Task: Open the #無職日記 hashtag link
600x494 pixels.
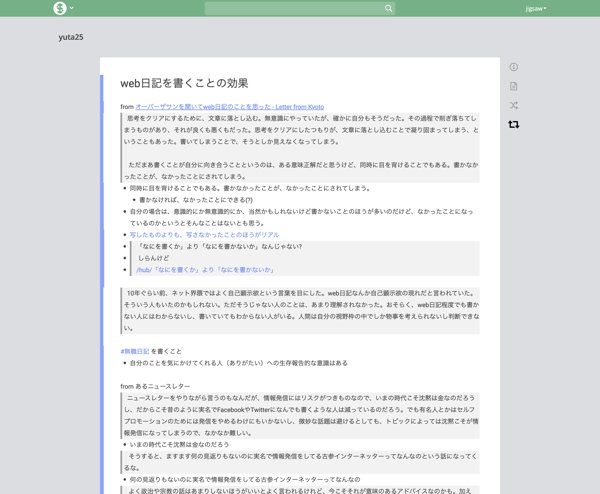Action: (x=135, y=351)
